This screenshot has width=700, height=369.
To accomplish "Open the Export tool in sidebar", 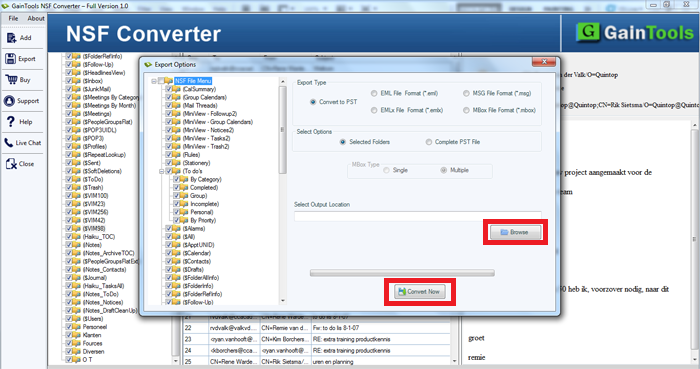I will [11, 58].
